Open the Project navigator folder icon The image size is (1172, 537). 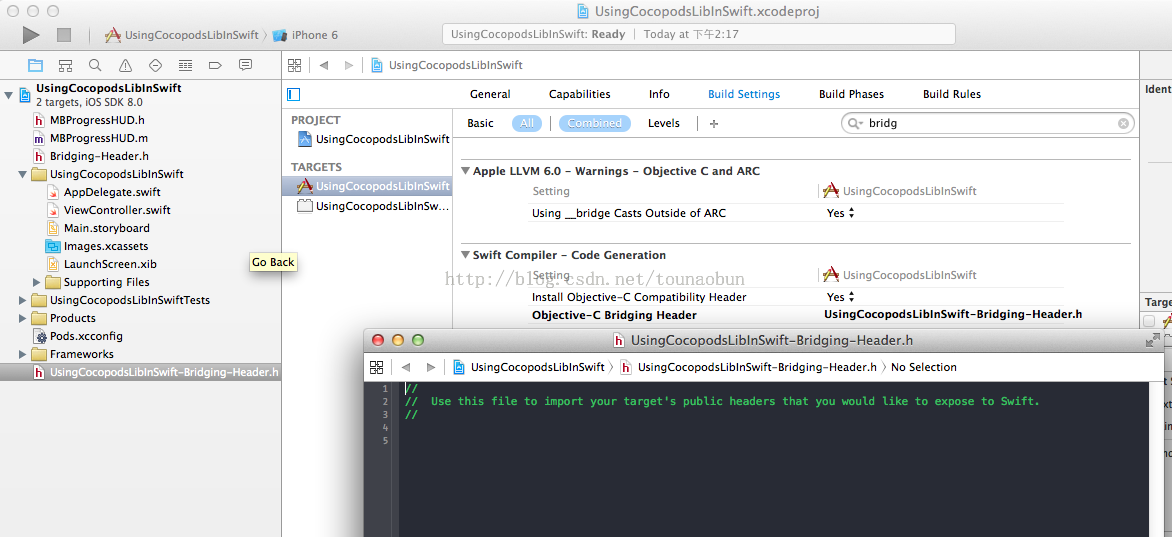coord(35,65)
